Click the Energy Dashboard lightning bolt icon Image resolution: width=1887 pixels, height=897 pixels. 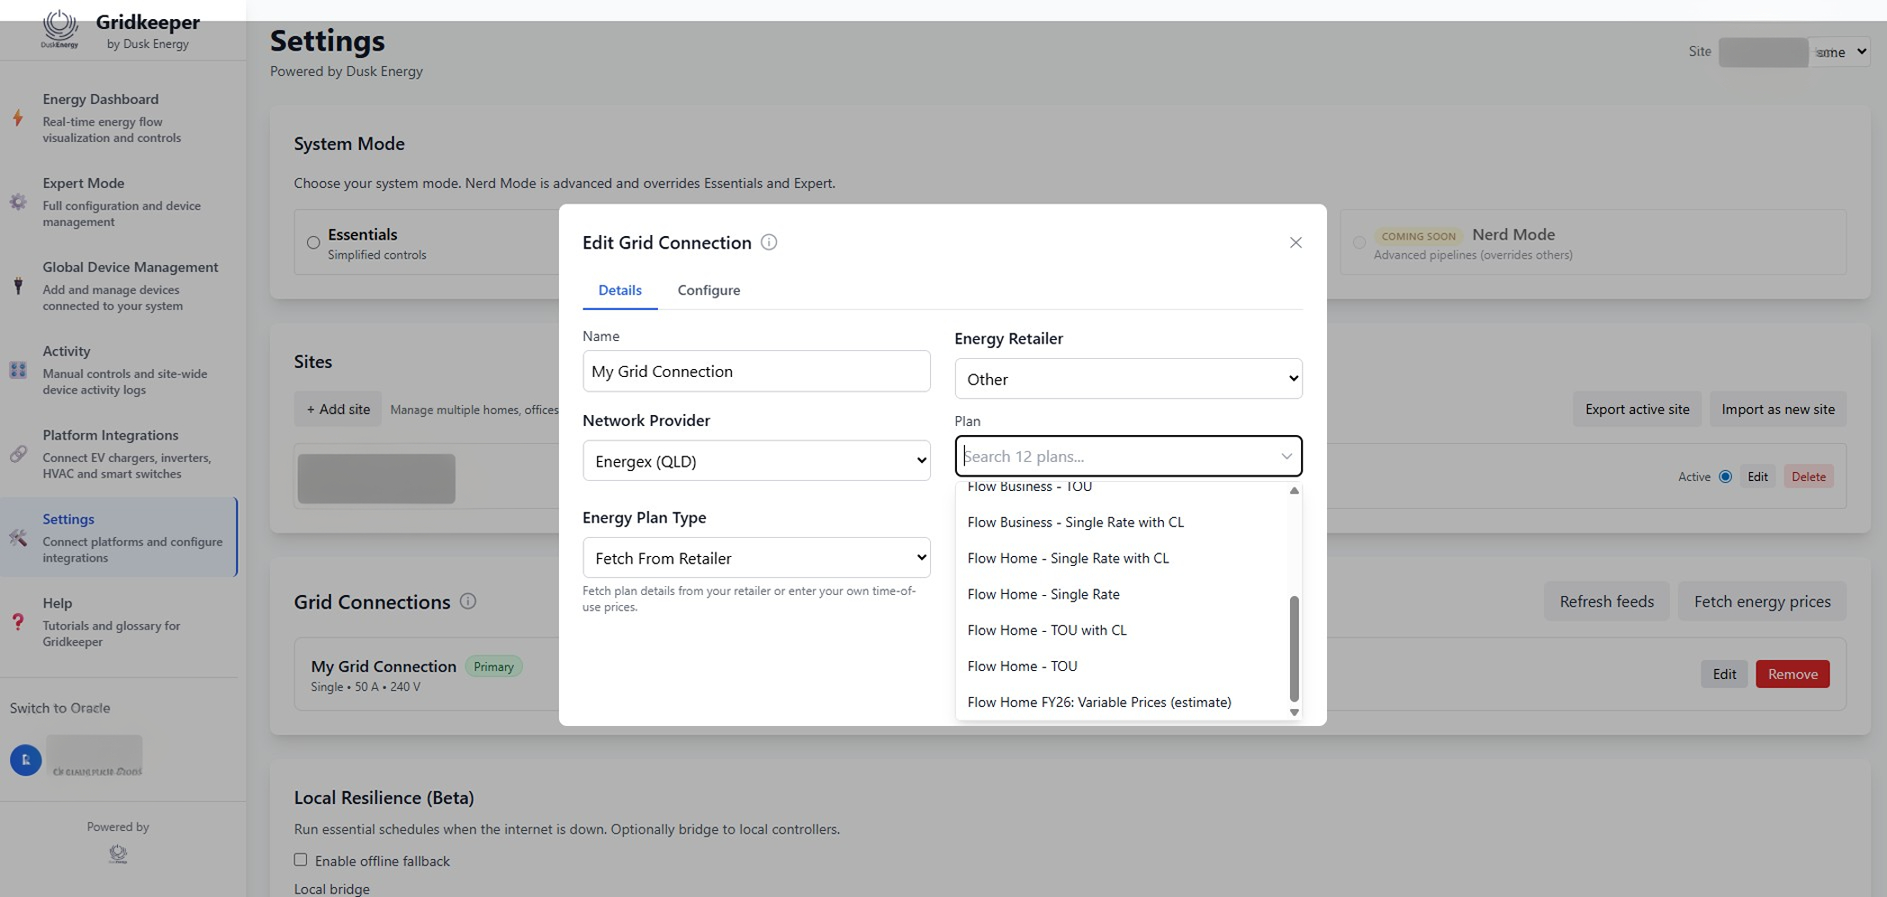point(18,117)
